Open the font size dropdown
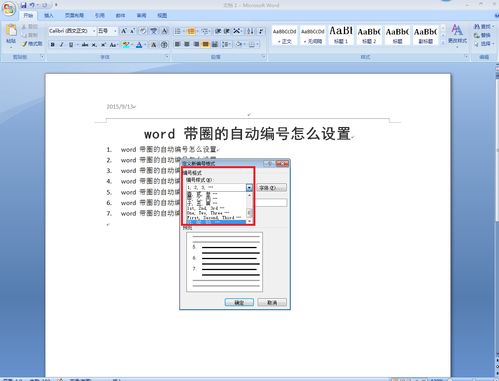 (115, 31)
